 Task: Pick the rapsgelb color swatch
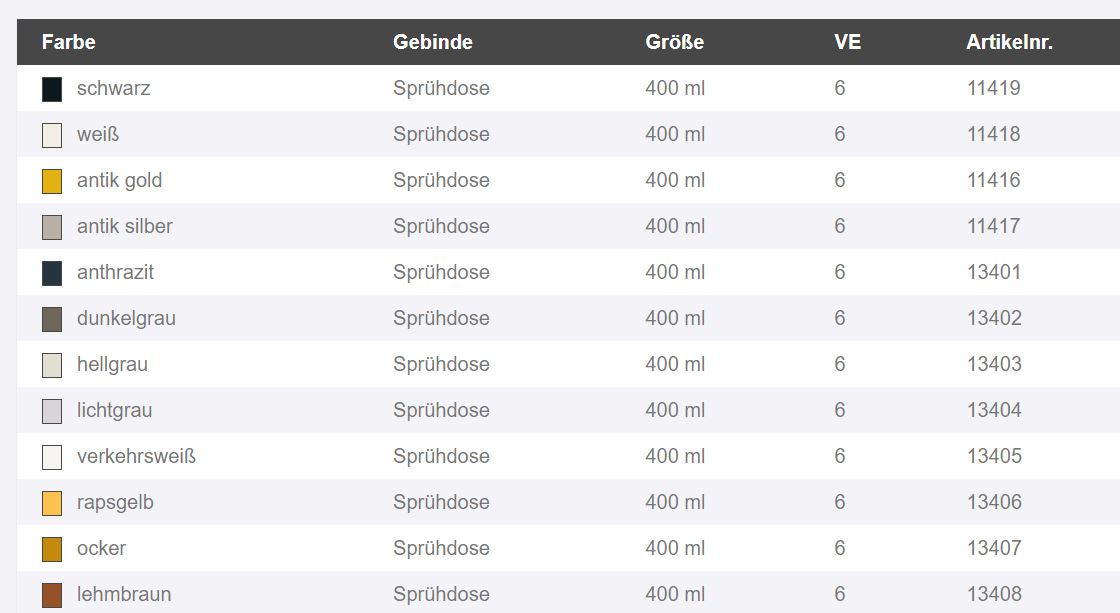(x=52, y=503)
